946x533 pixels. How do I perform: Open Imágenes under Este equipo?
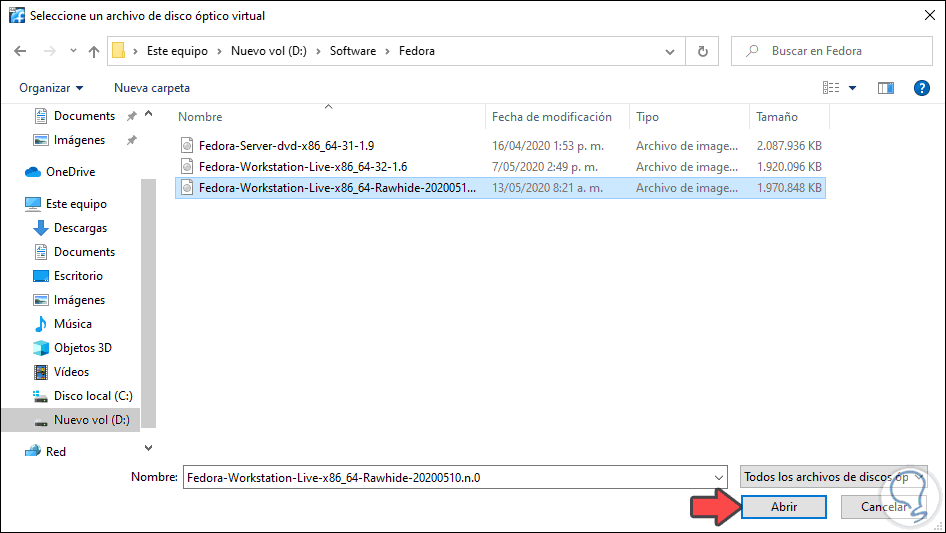coord(69,300)
